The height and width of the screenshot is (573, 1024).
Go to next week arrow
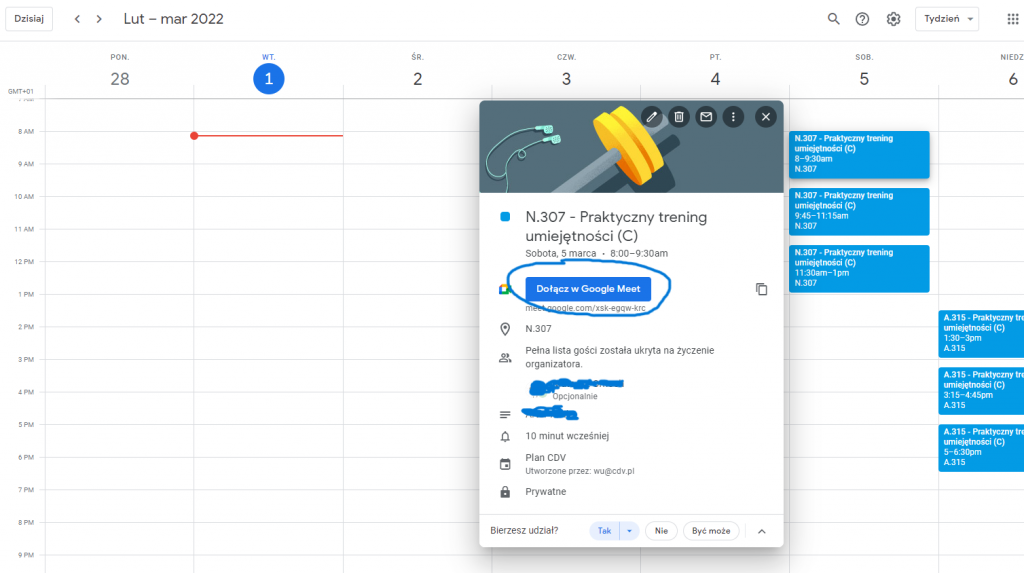tap(99, 19)
